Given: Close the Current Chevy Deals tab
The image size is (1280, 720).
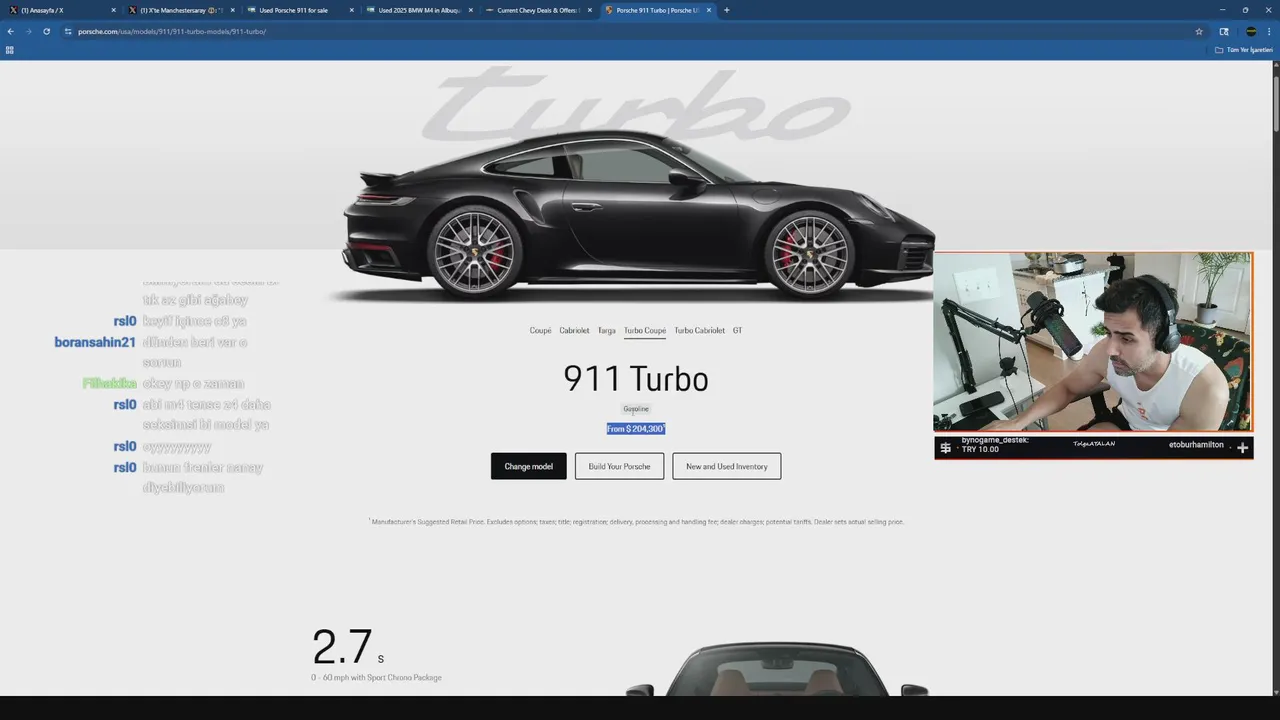Looking at the screenshot, I should point(589,10).
